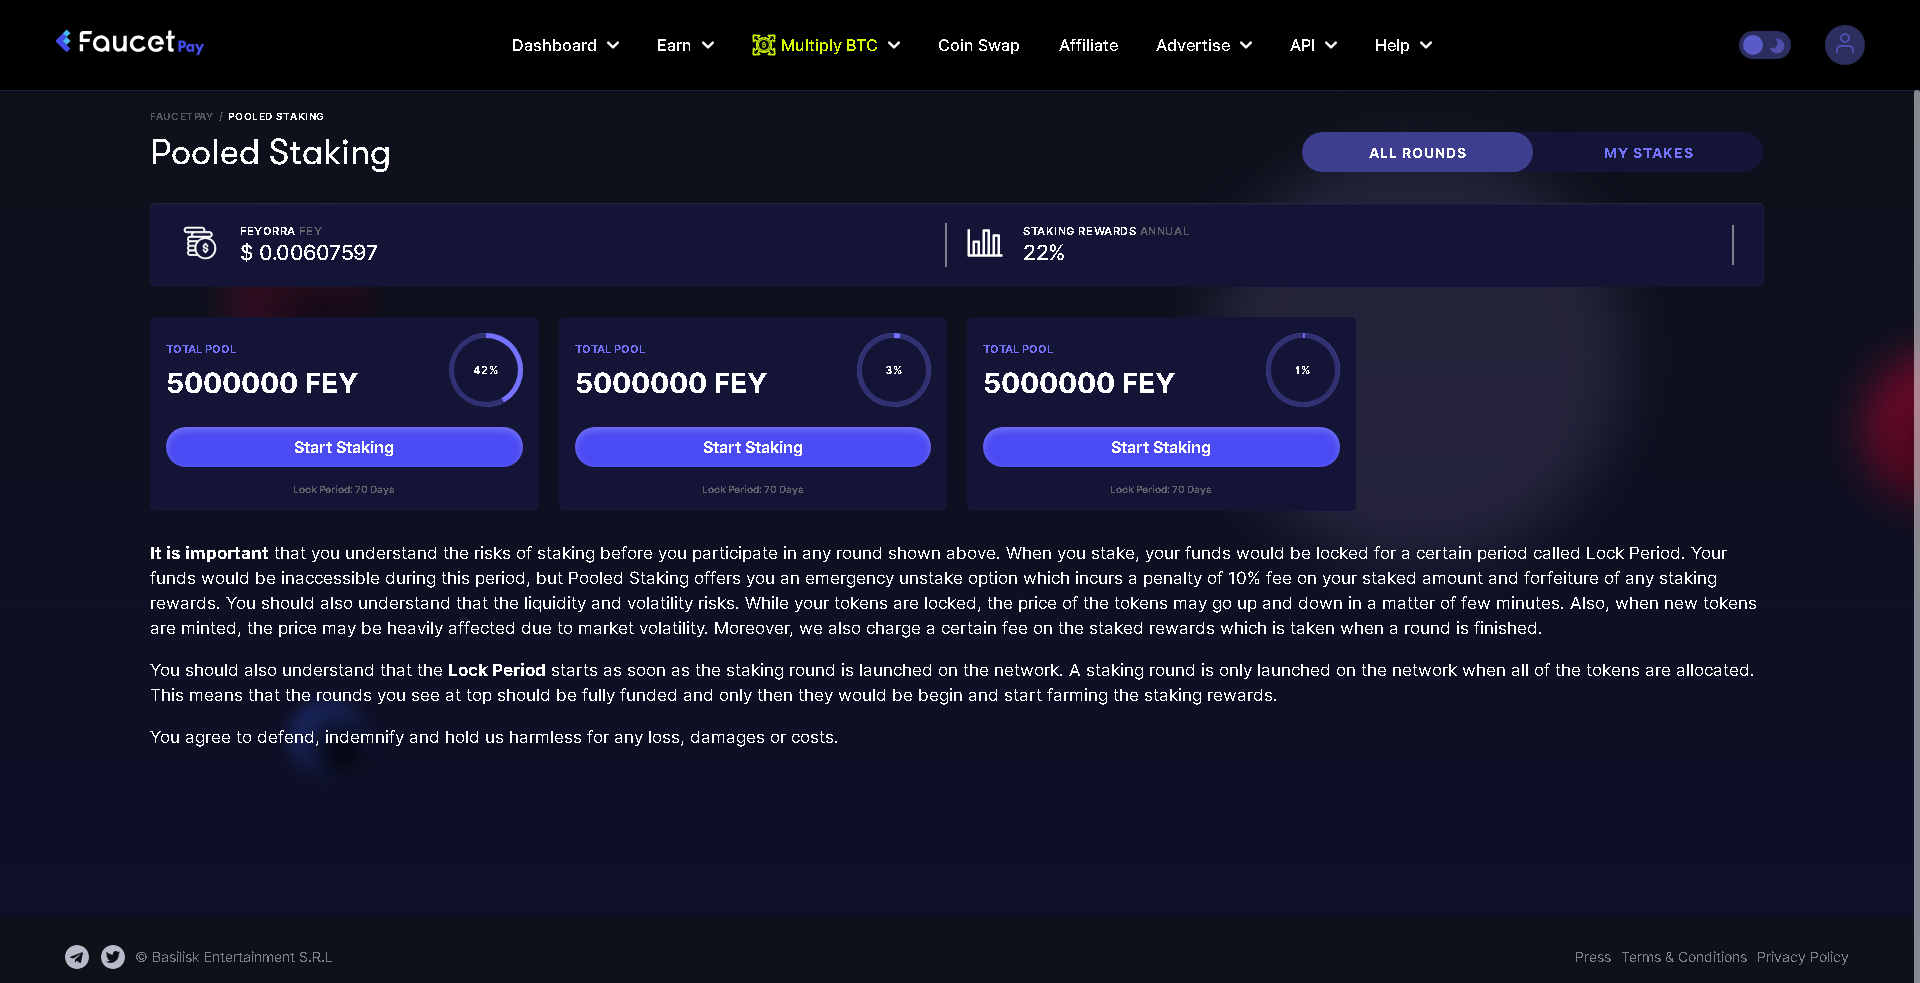Viewport: 1920px width, 983px height.
Task: Click the staking rewards bar chart icon
Action: point(984,243)
